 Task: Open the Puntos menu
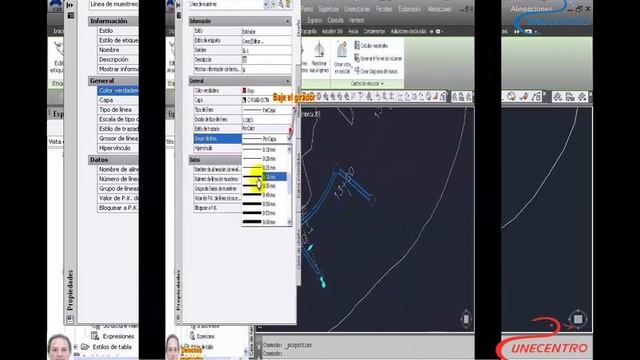point(308,9)
